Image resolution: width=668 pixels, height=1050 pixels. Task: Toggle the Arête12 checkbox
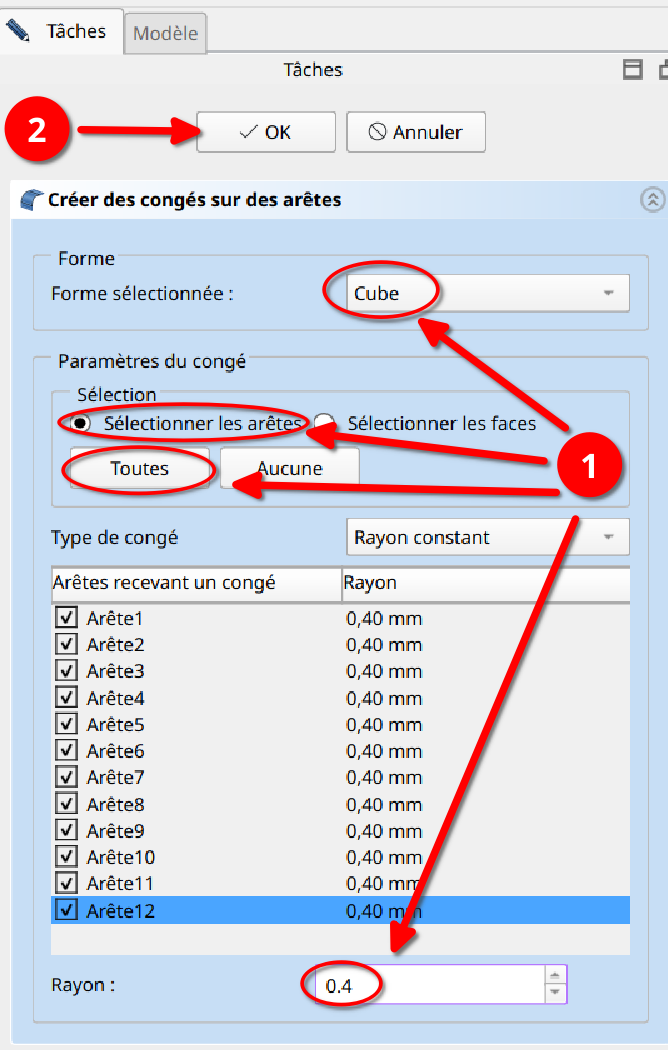[x=67, y=910]
